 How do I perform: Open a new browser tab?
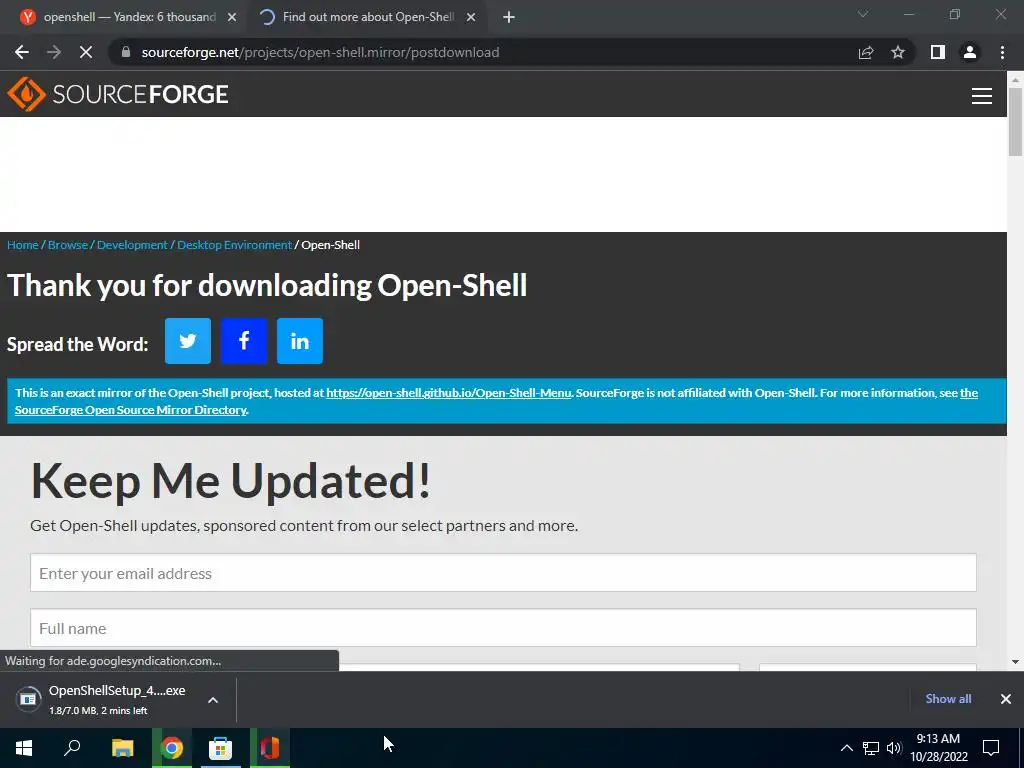coord(509,18)
